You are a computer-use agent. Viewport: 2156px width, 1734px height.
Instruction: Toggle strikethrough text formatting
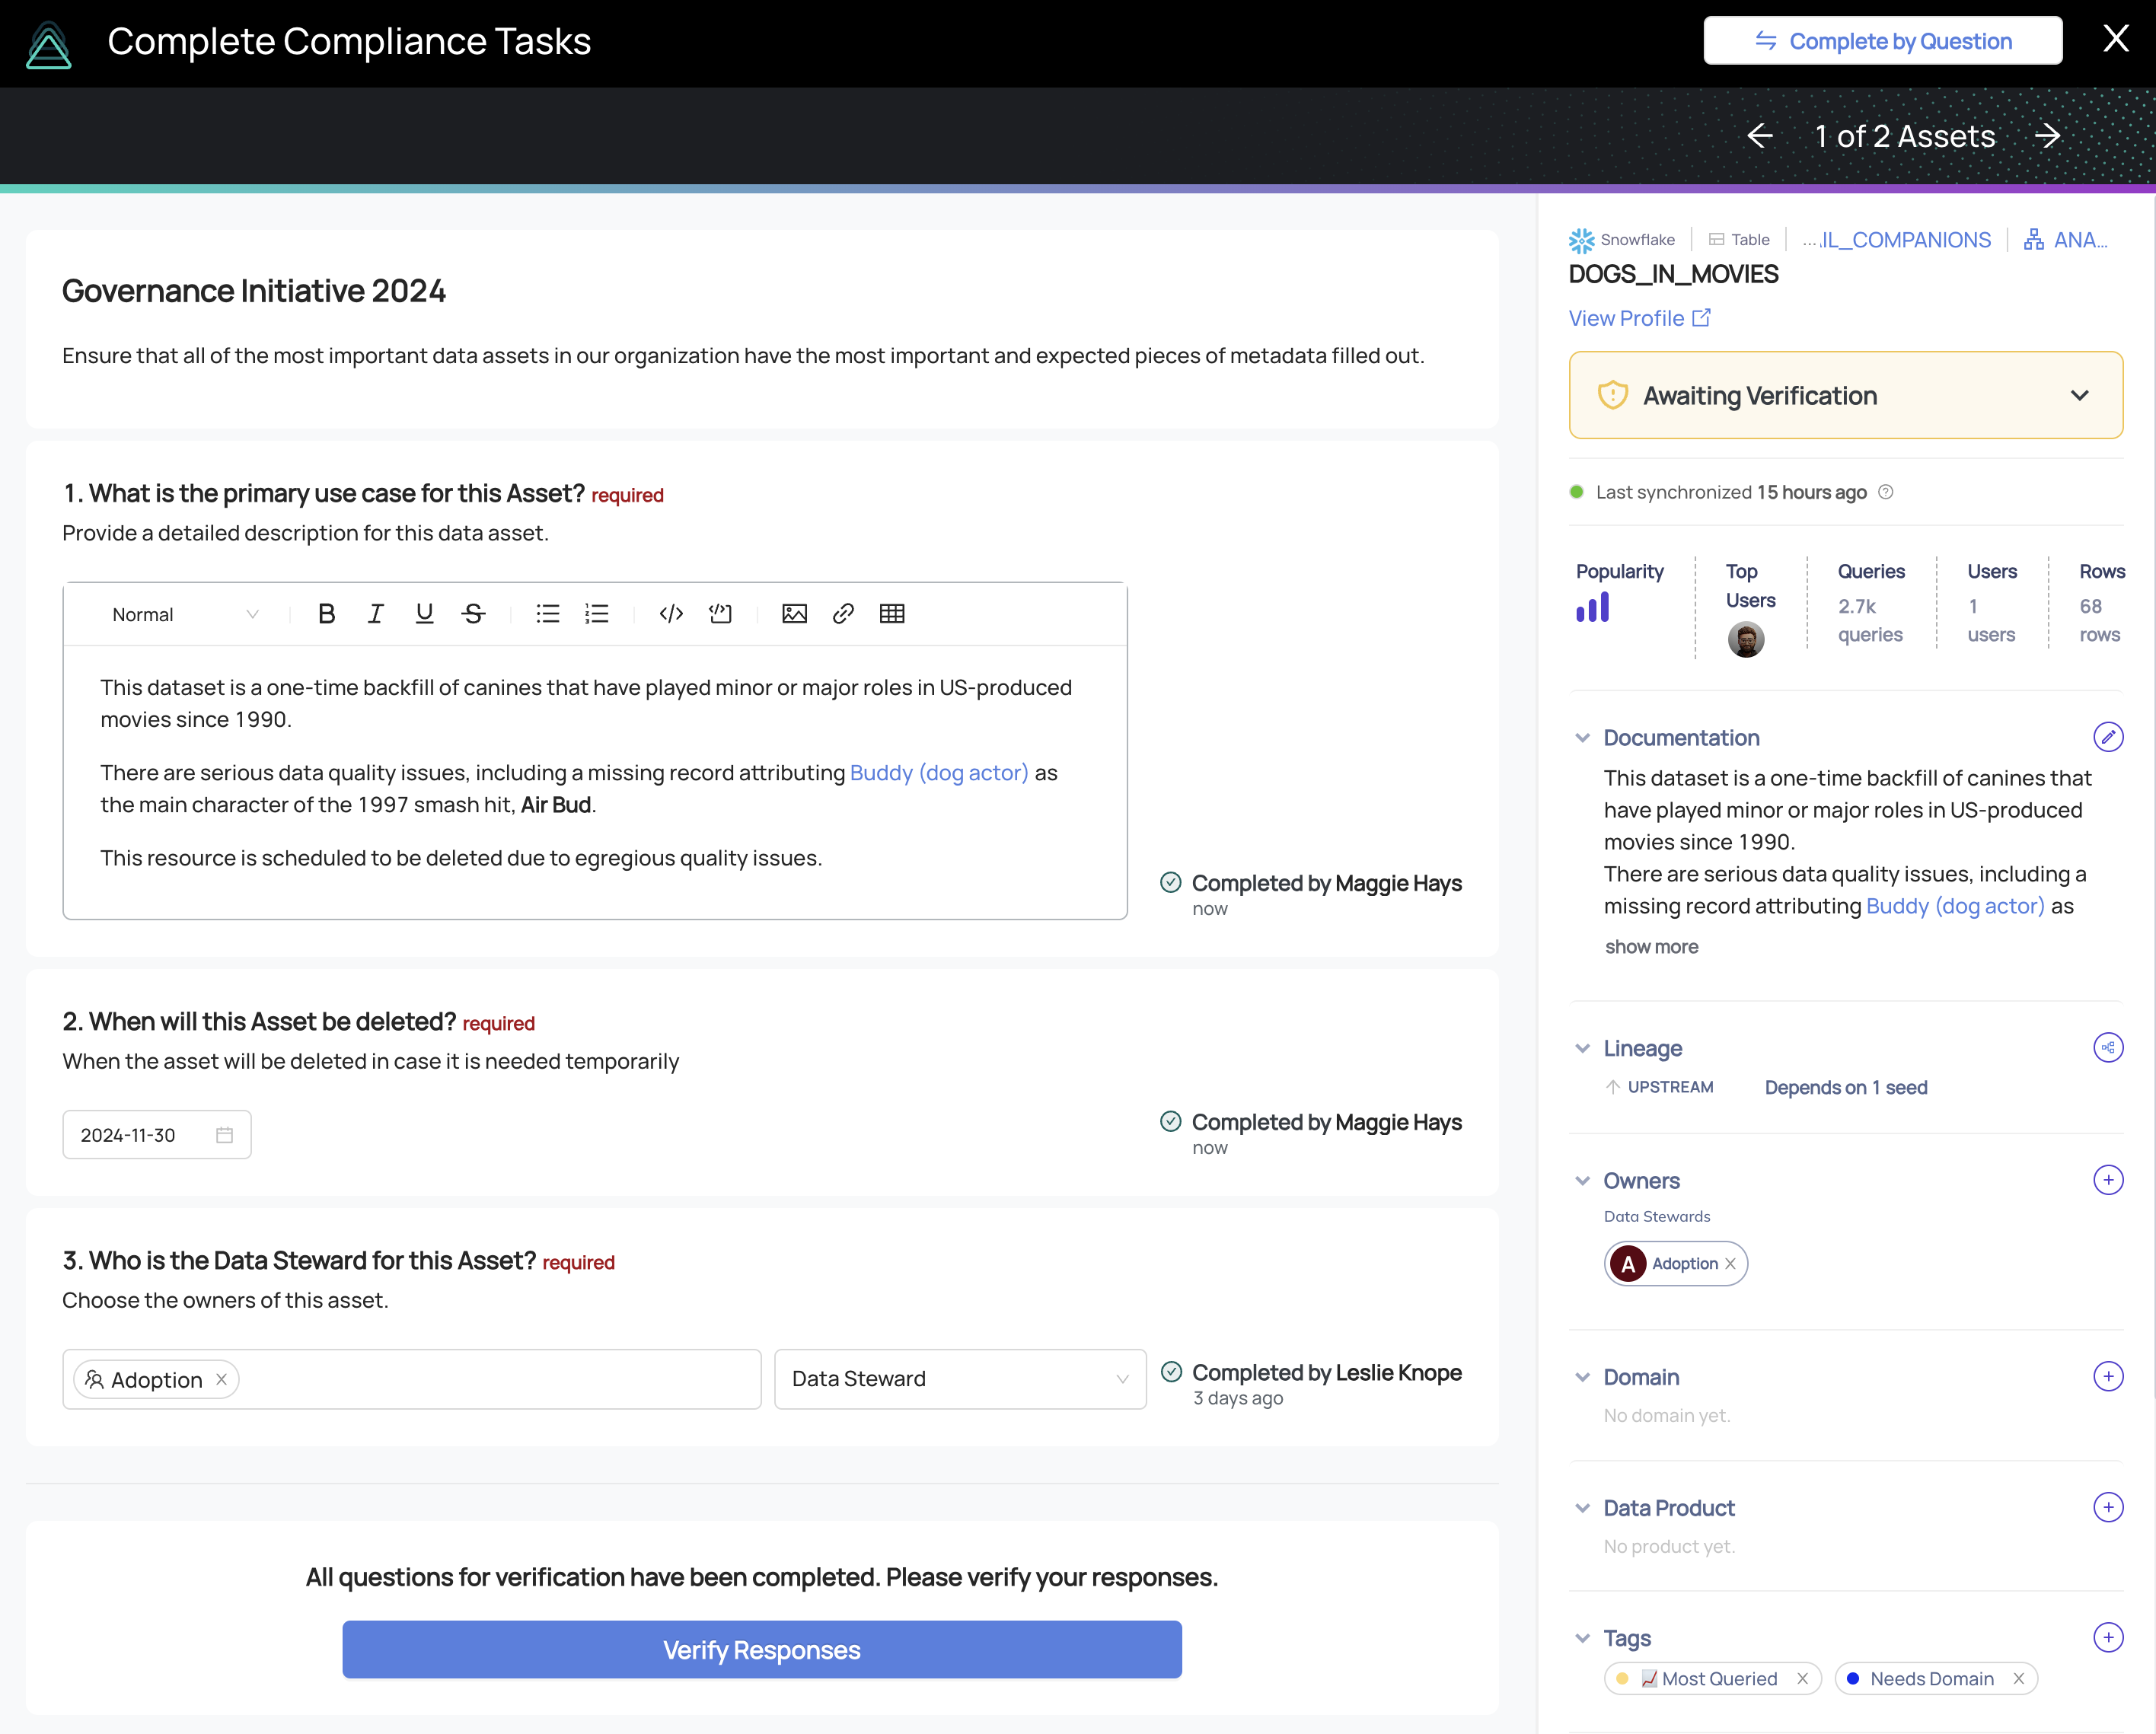pyautogui.click(x=473, y=613)
